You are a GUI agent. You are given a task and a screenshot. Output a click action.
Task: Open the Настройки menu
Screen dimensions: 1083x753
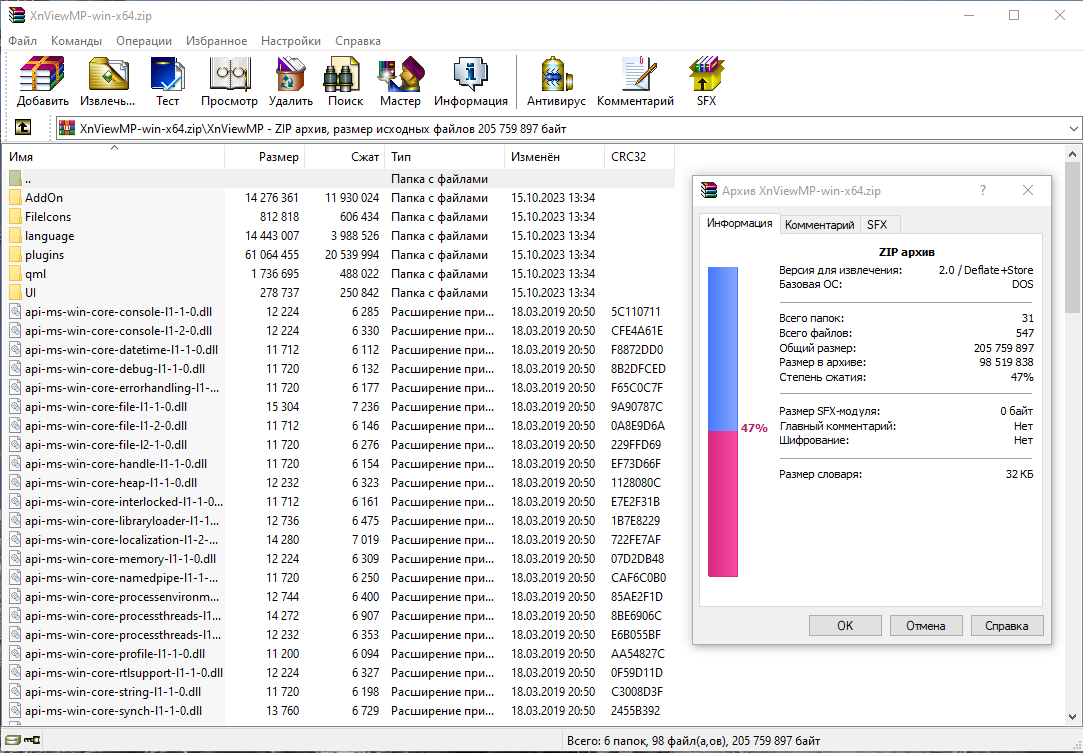point(291,41)
